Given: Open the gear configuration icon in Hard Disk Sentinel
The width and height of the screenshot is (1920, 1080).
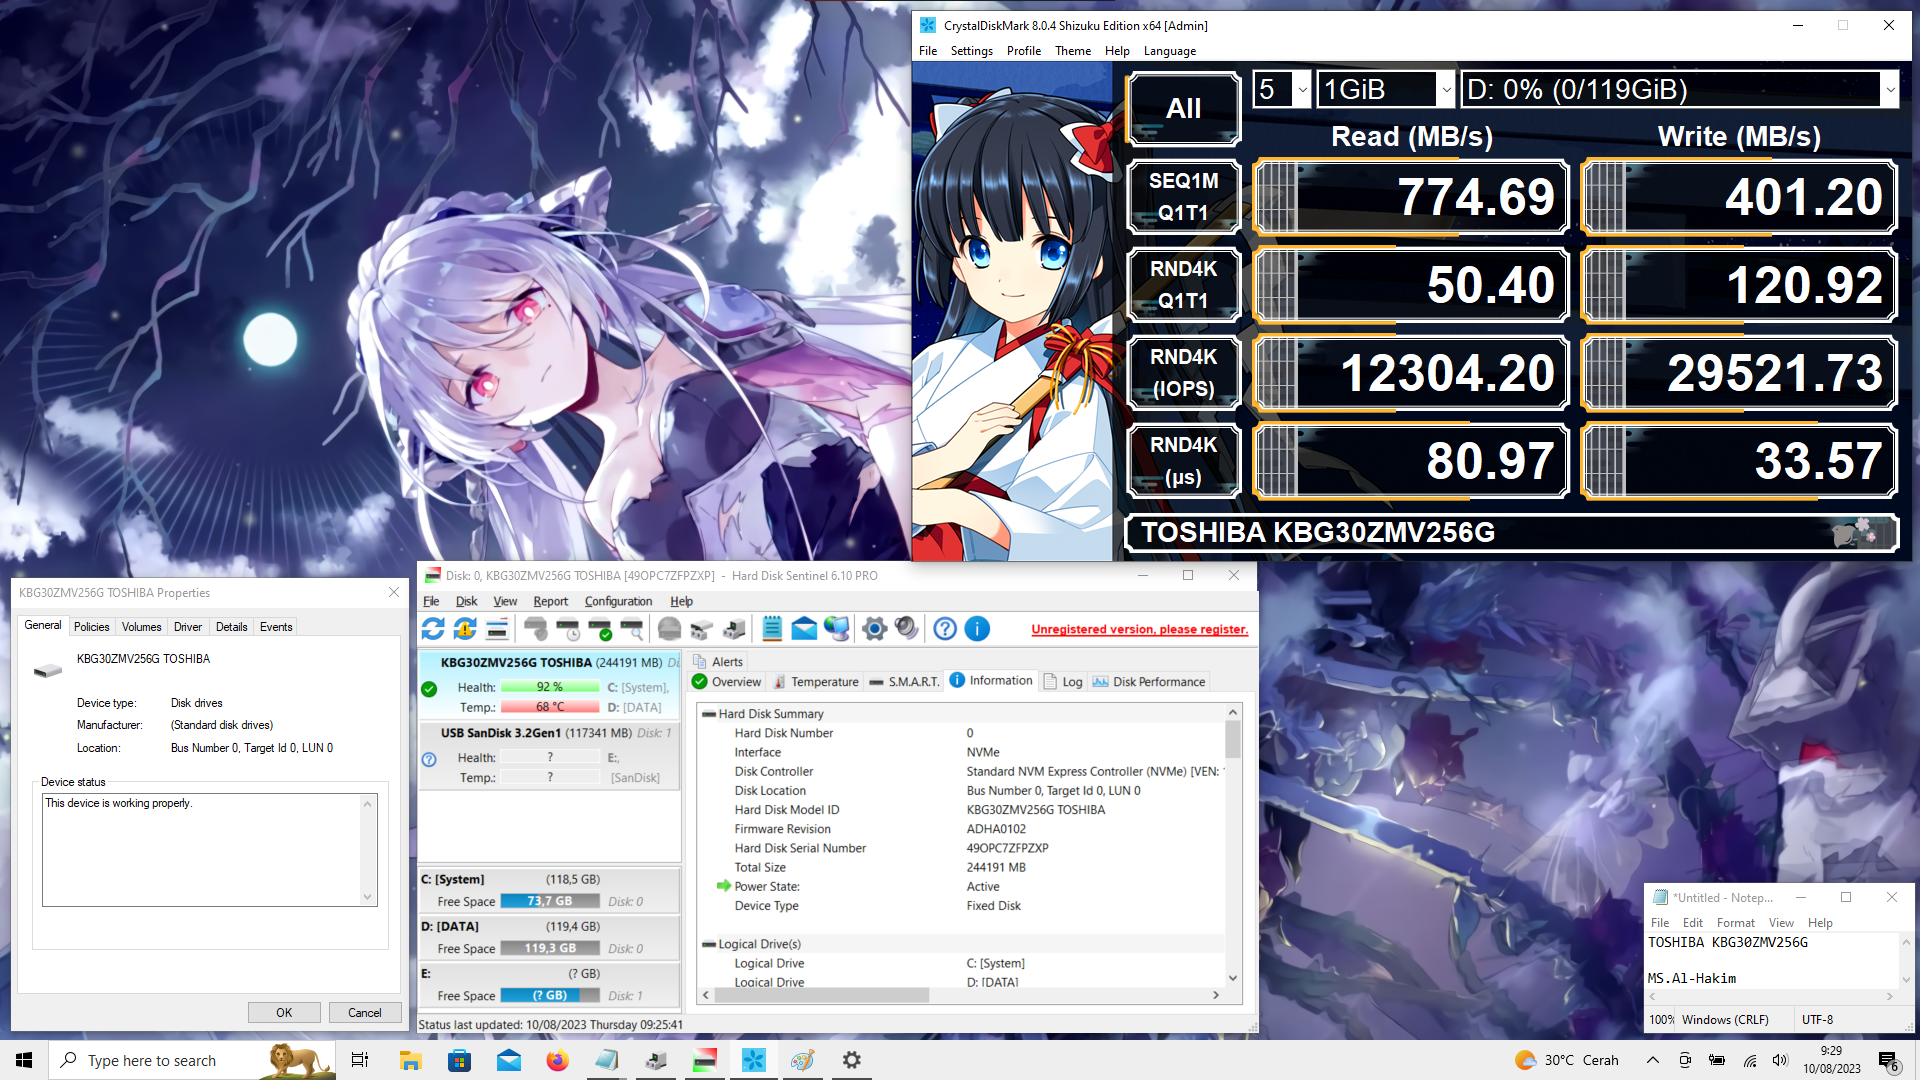Looking at the screenshot, I should coord(875,629).
